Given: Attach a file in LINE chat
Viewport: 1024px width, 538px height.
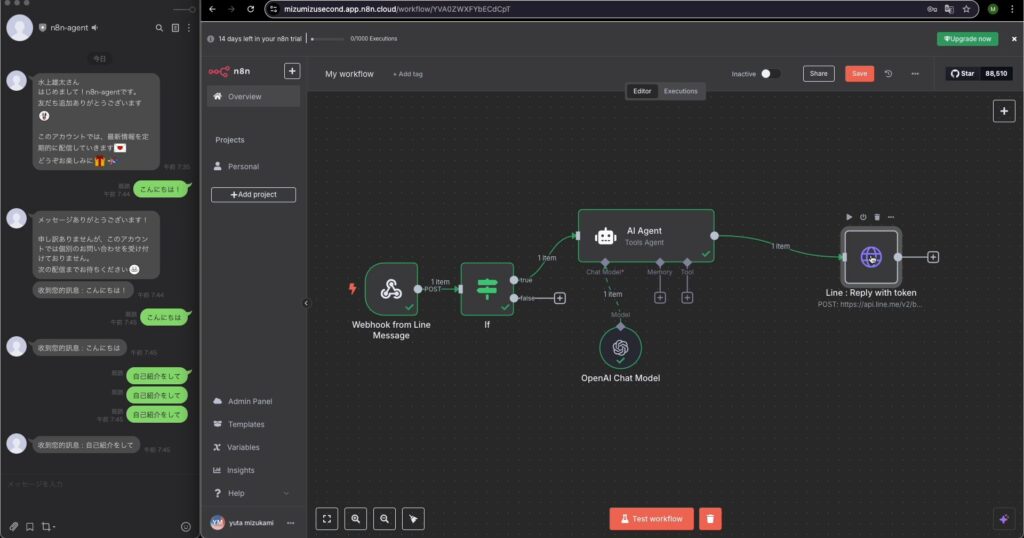Looking at the screenshot, I should click(14, 526).
